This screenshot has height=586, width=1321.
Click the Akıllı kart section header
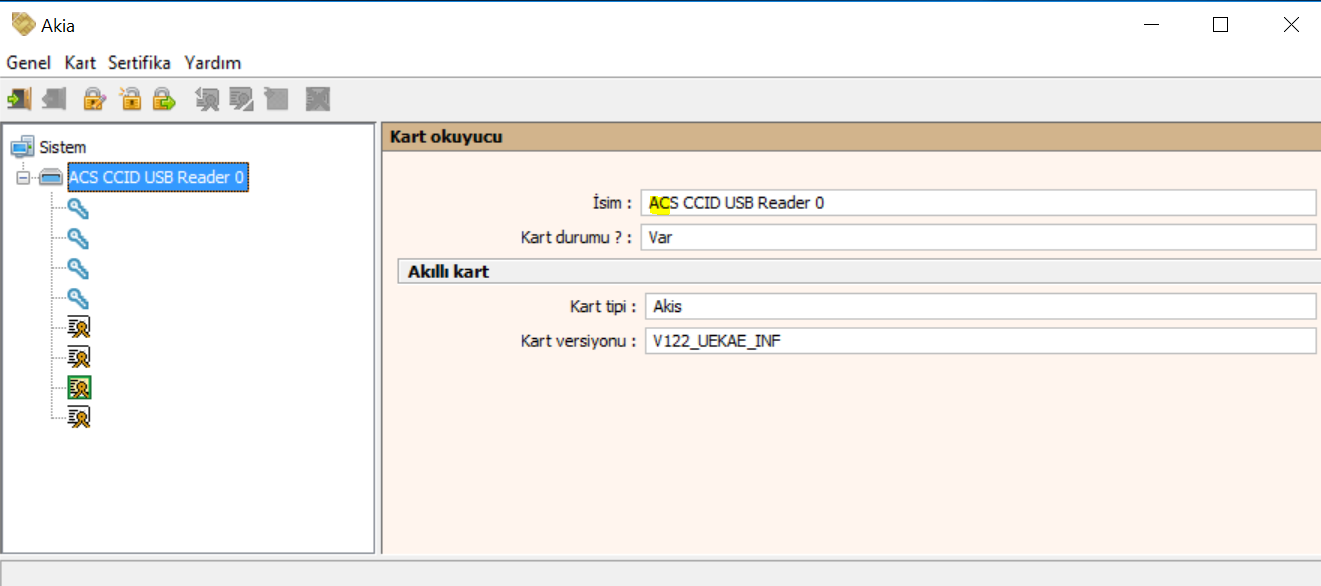(x=859, y=272)
